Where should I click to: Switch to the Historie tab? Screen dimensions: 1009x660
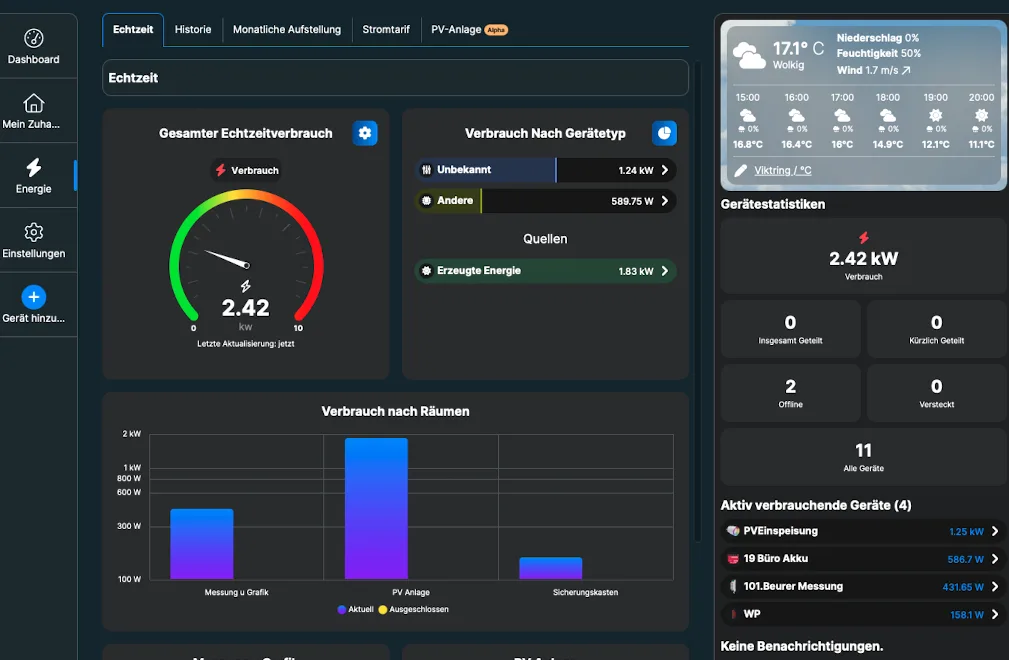(x=193, y=30)
